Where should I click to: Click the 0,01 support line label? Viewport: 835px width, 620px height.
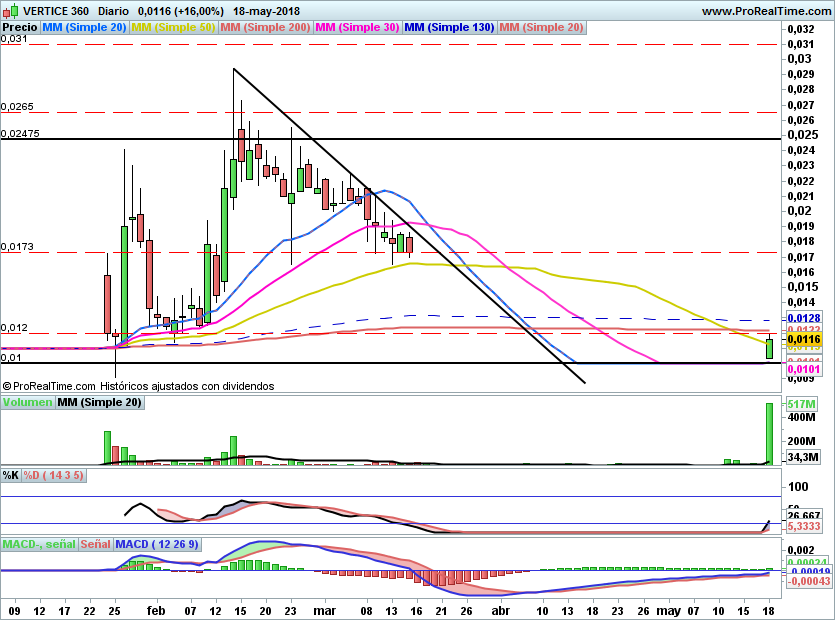click(11, 357)
